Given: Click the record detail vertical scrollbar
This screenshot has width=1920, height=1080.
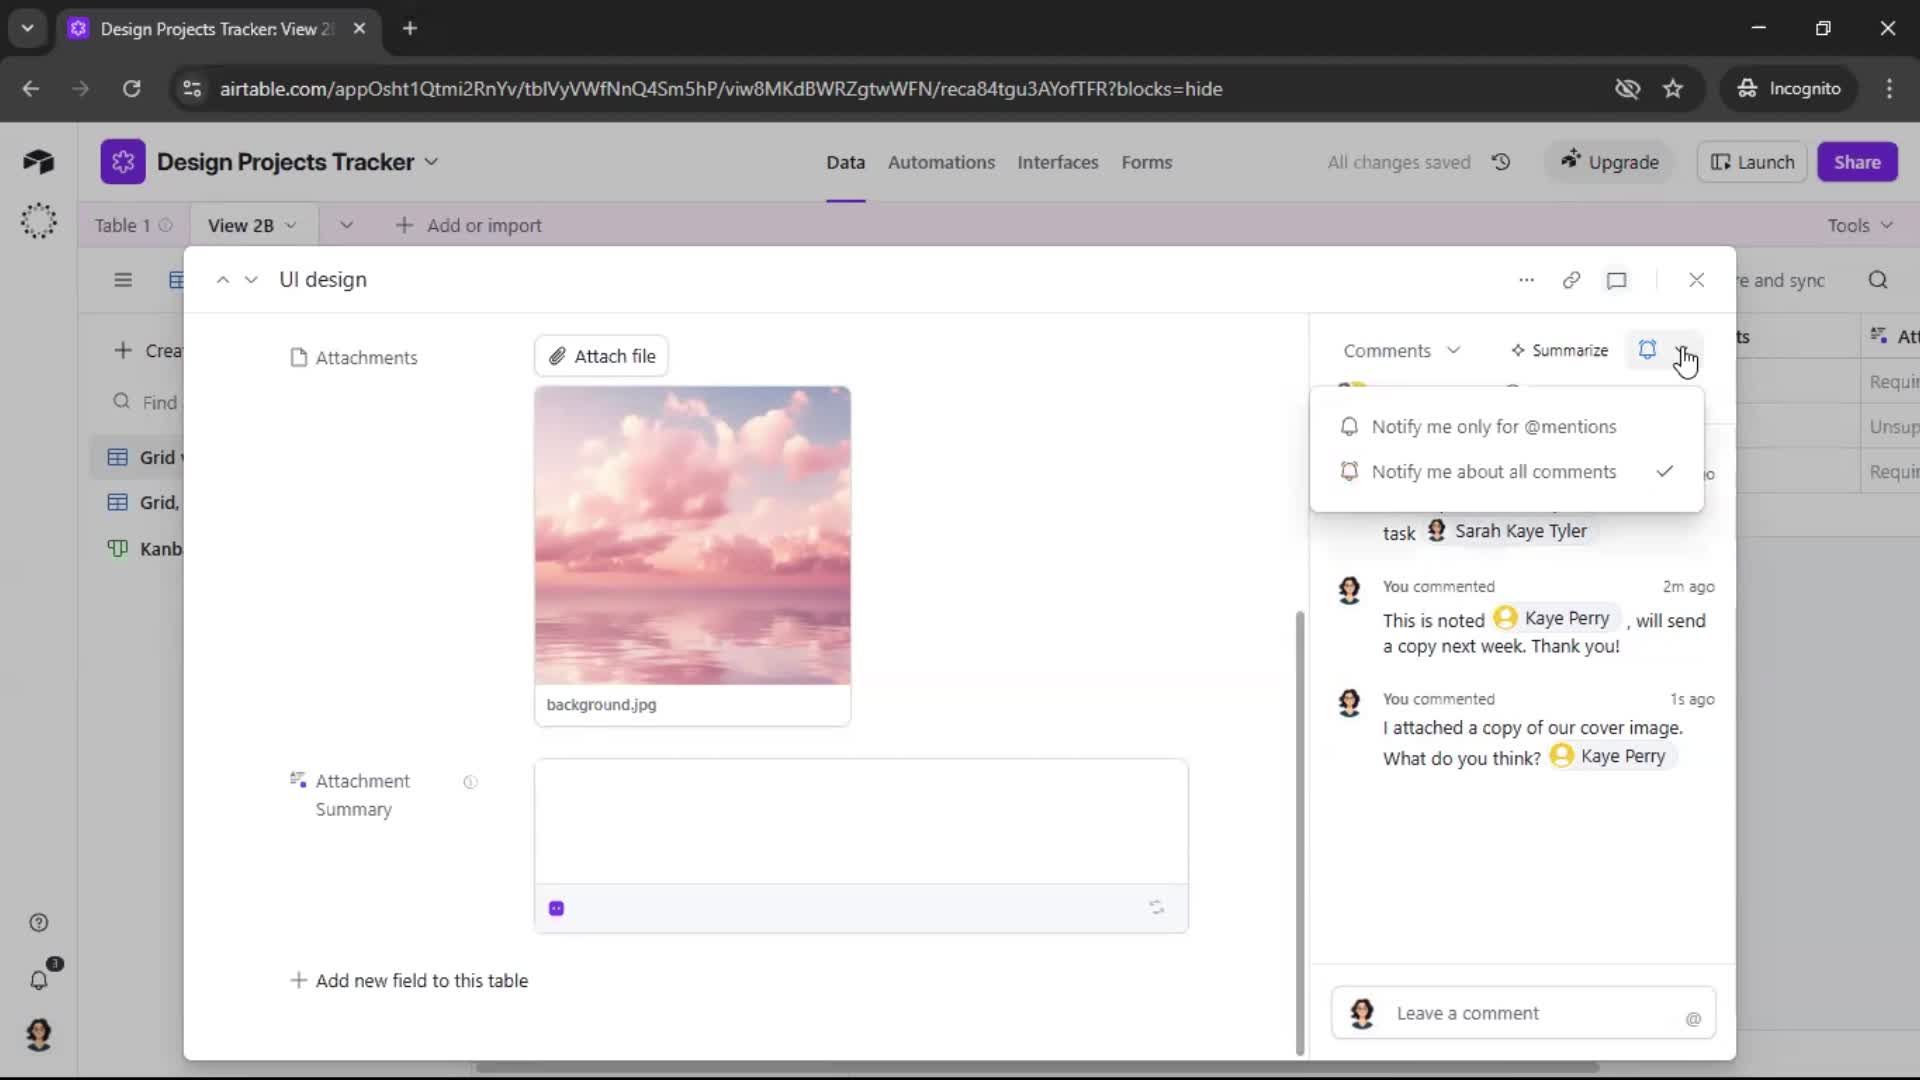Looking at the screenshot, I should tap(1300, 832).
